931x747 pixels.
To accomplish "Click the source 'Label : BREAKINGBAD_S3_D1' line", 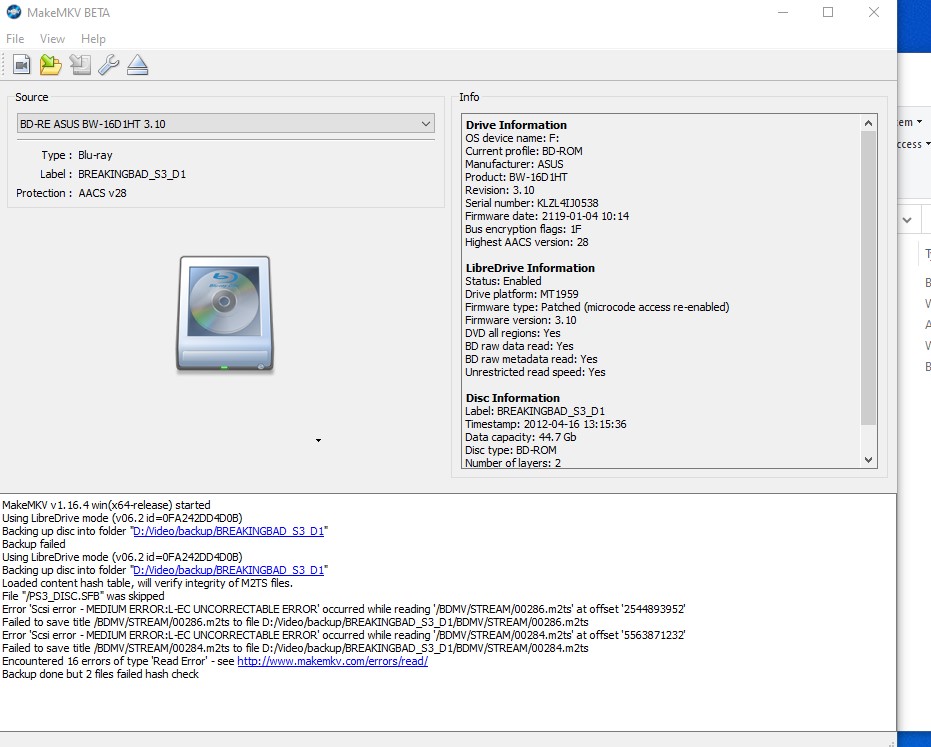I will (113, 174).
